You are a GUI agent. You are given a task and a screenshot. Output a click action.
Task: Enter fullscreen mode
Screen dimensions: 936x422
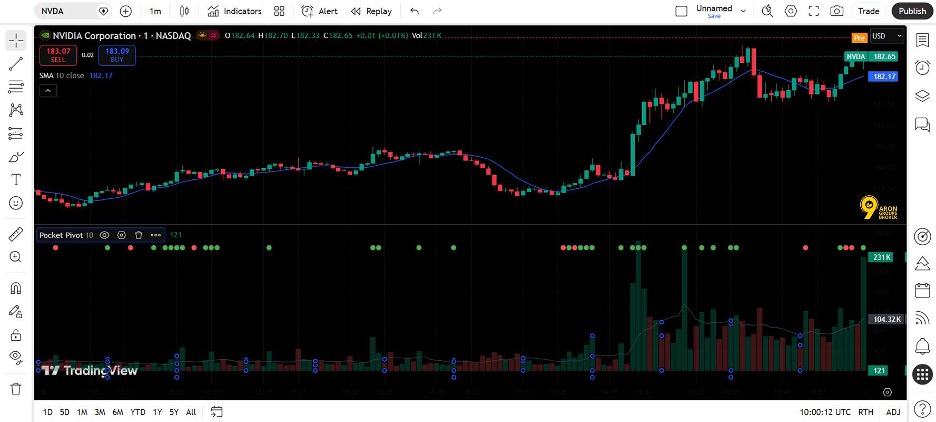814,11
